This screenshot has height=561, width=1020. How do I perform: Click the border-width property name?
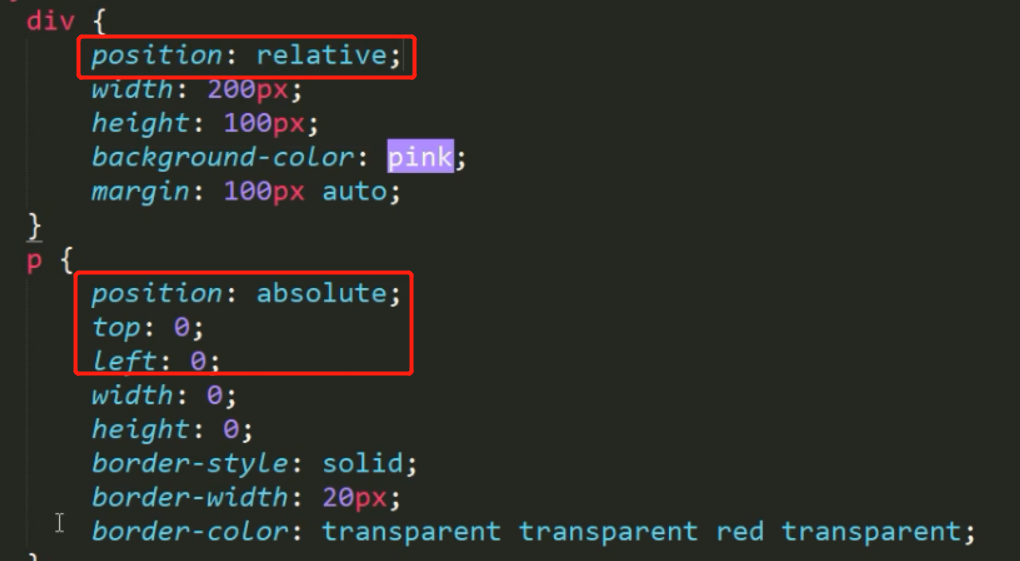tap(190, 497)
